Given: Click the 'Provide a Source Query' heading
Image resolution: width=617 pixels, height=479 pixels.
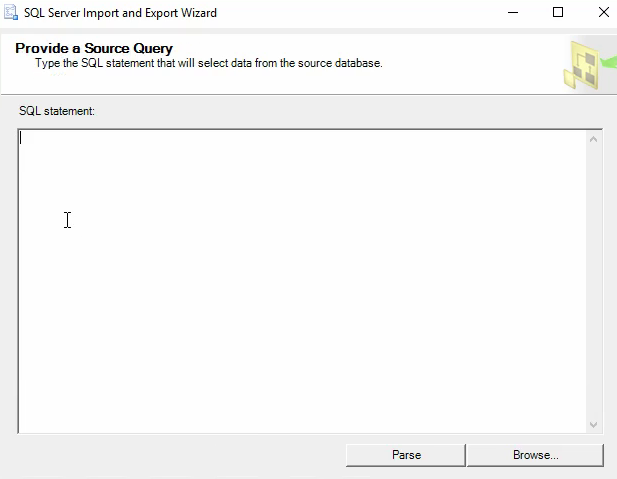Looking at the screenshot, I should click(94, 48).
